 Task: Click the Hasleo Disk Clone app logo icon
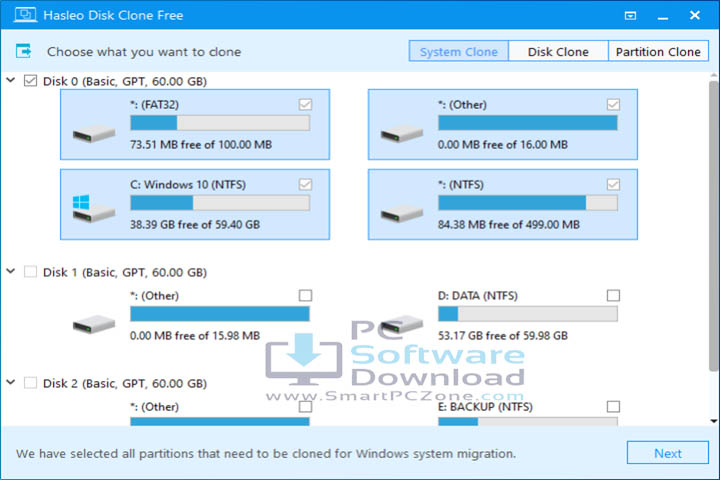(x=25, y=15)
